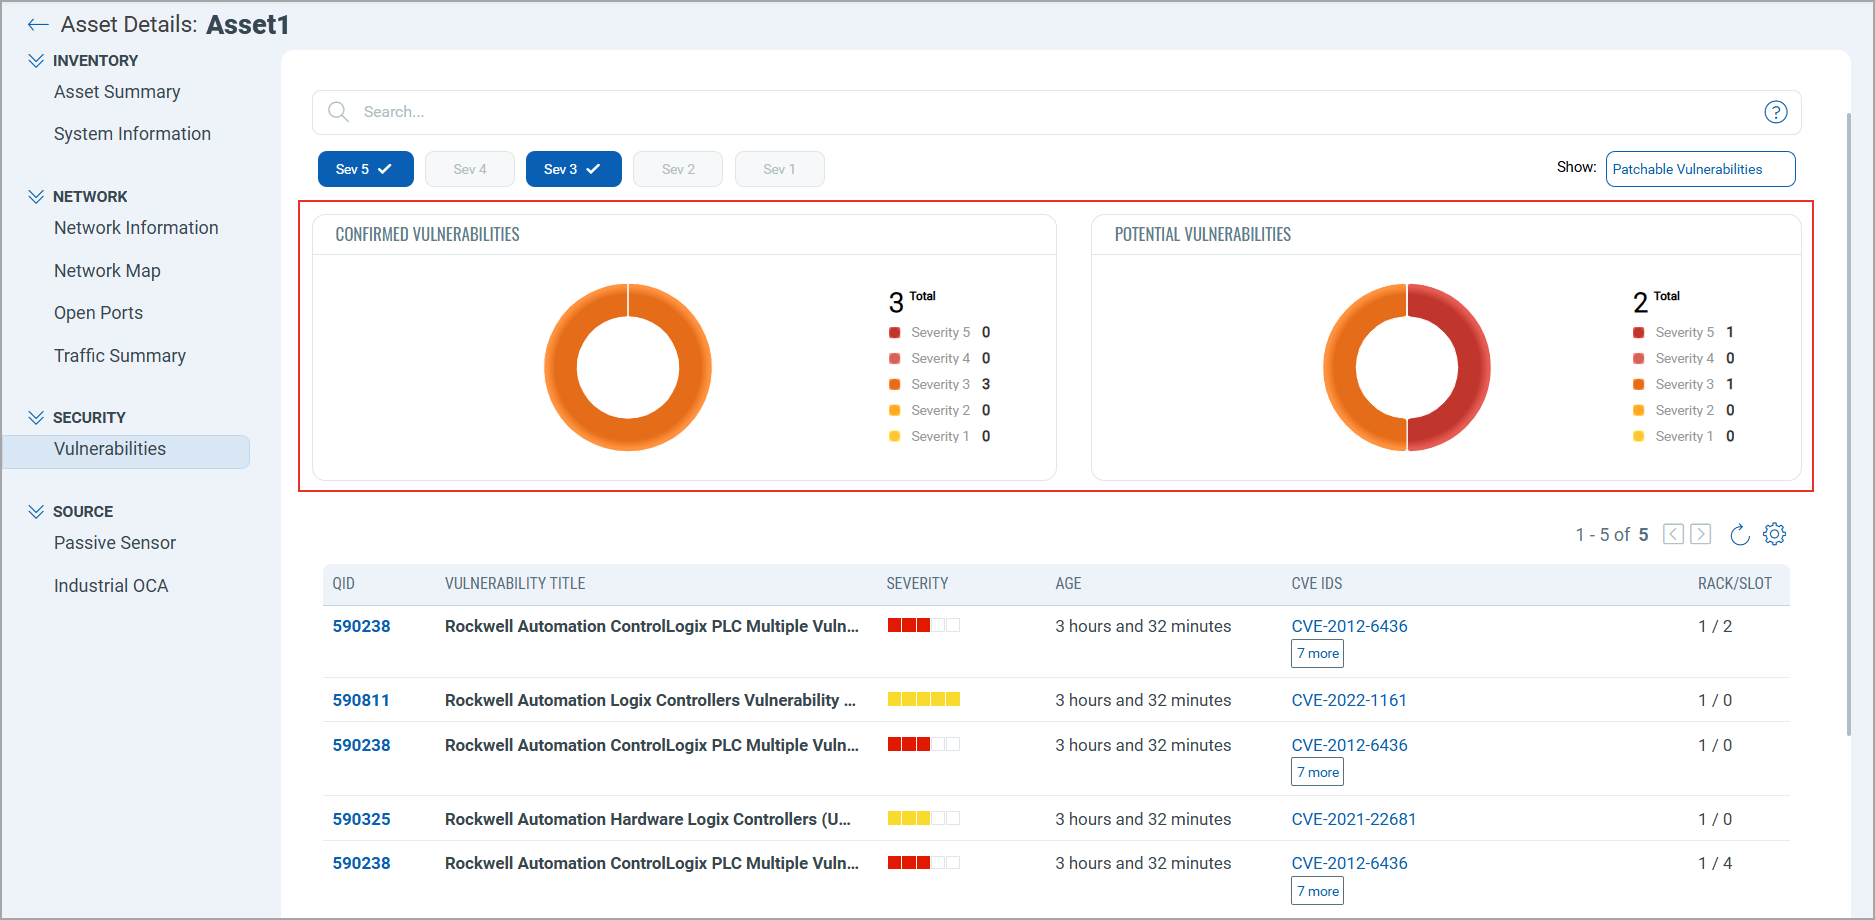This screenshot has height=920, width=1875.
Task: Open the help question mark icon
Action: click(1775, 112)
